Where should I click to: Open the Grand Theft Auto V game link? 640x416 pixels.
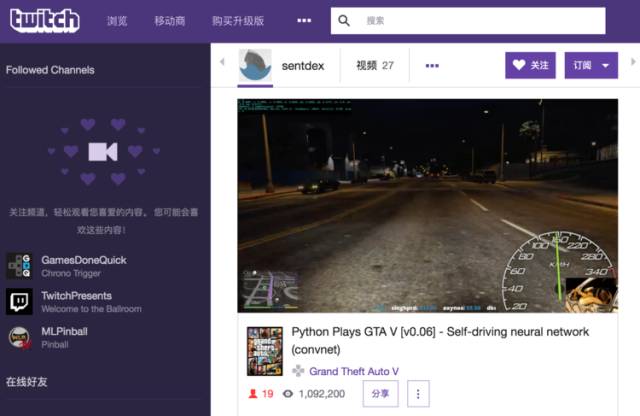point(354,371)
